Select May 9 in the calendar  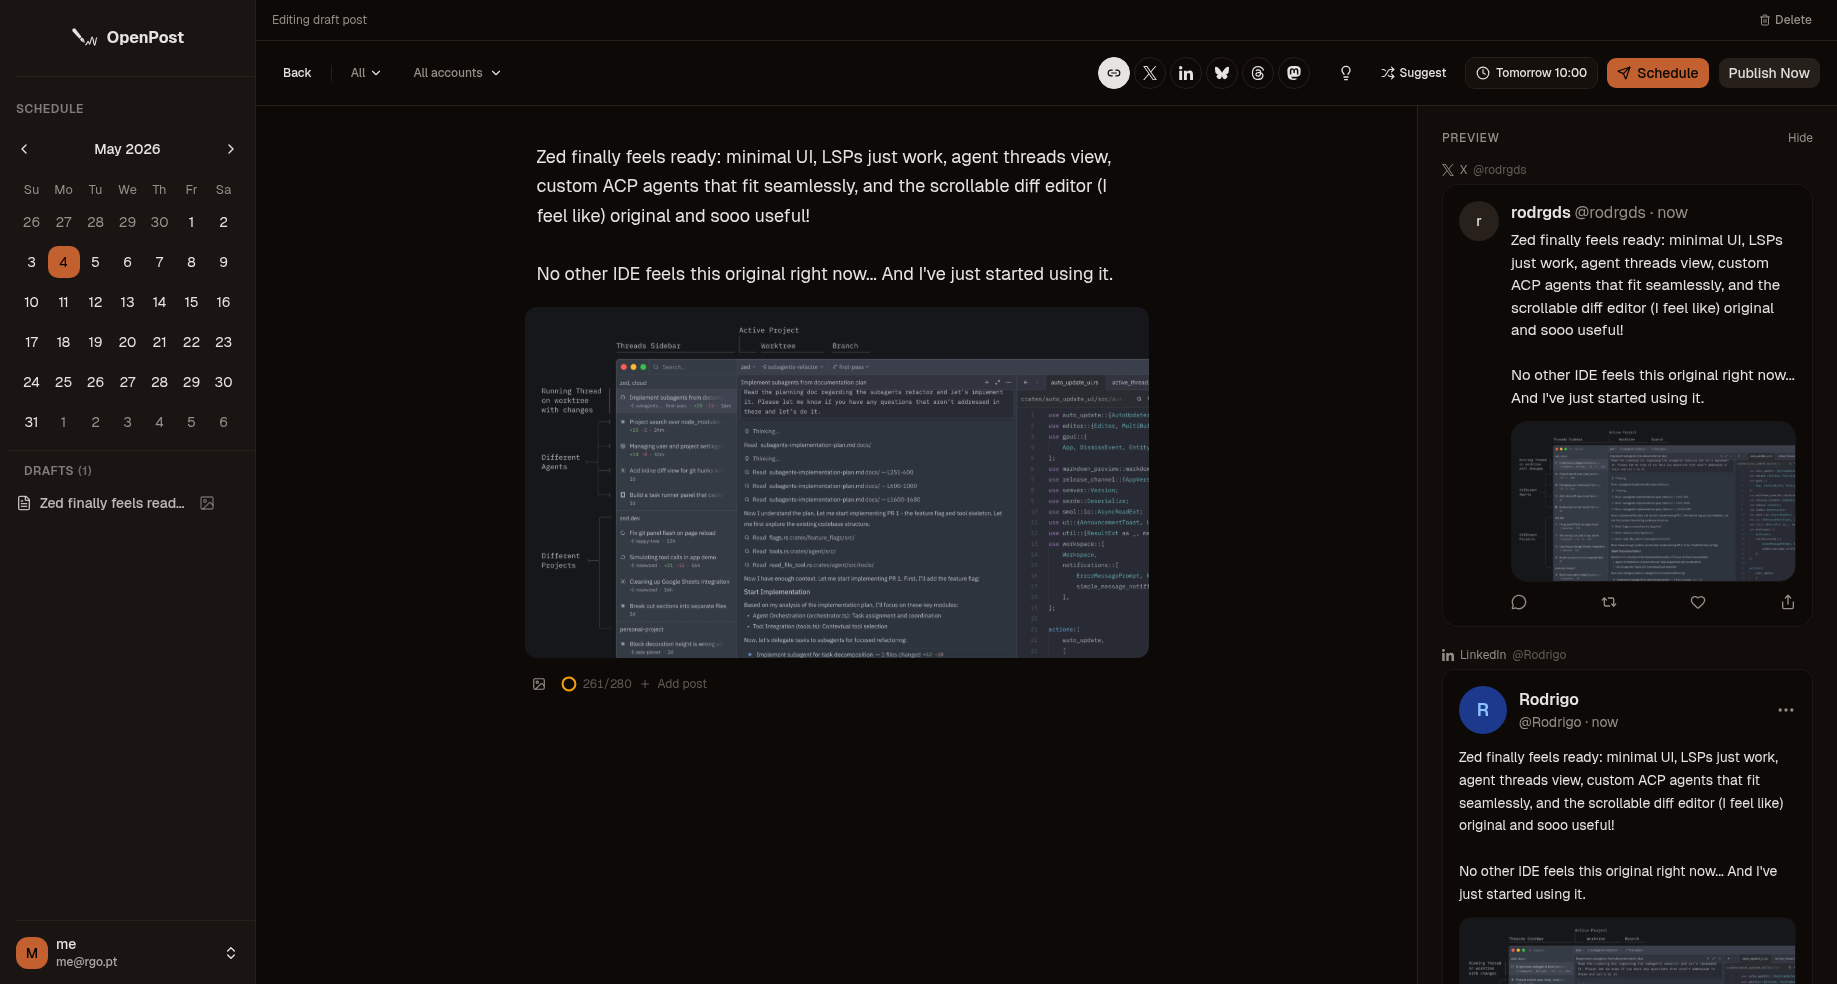(x=223, y=262)
